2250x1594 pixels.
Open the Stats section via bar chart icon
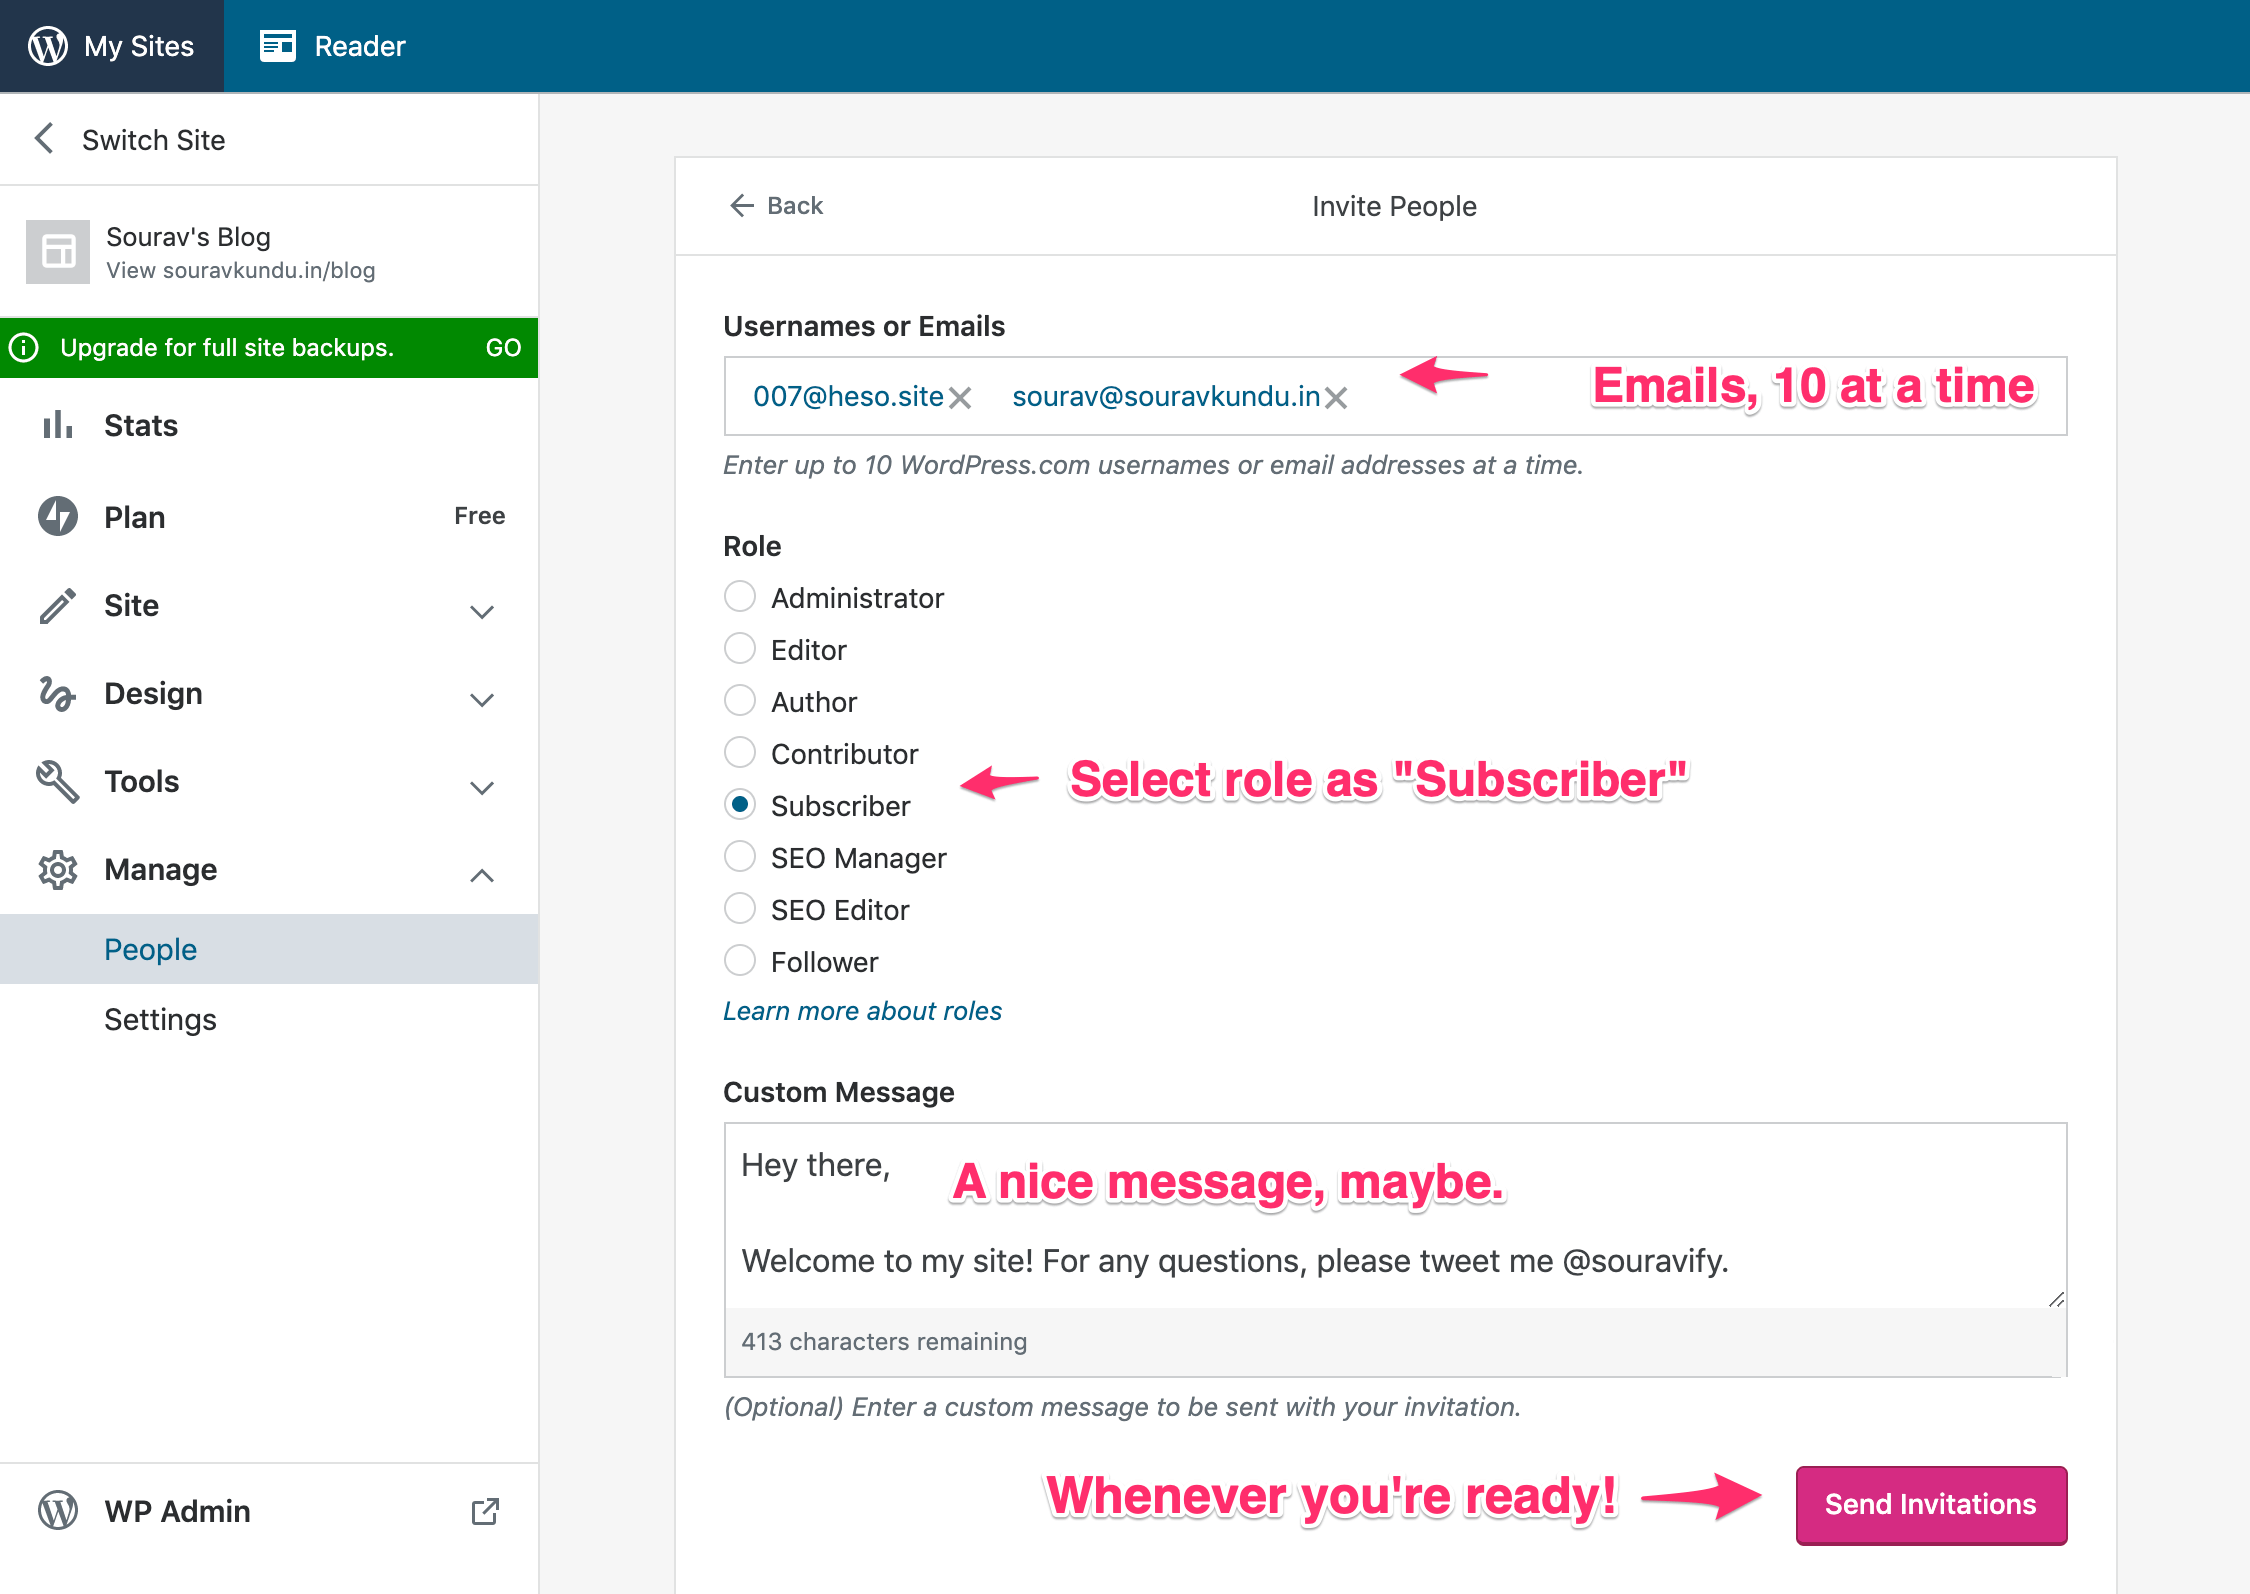pyautogui.click(x=57, y=424)
